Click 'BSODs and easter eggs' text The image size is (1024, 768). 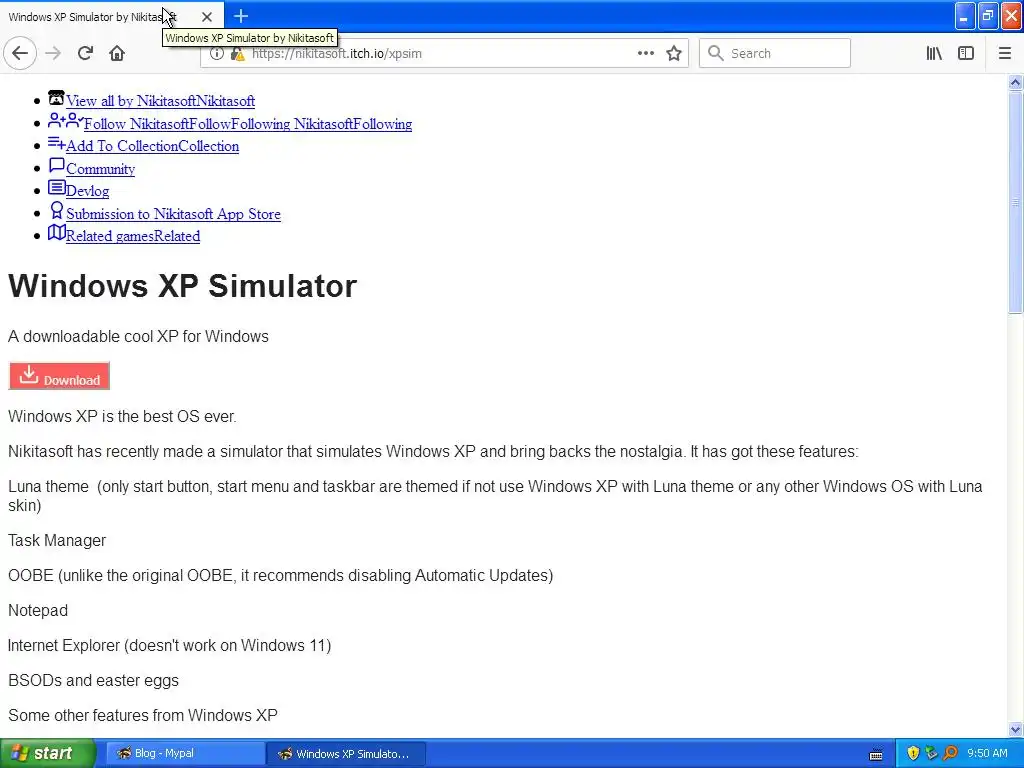coord(93,680)
